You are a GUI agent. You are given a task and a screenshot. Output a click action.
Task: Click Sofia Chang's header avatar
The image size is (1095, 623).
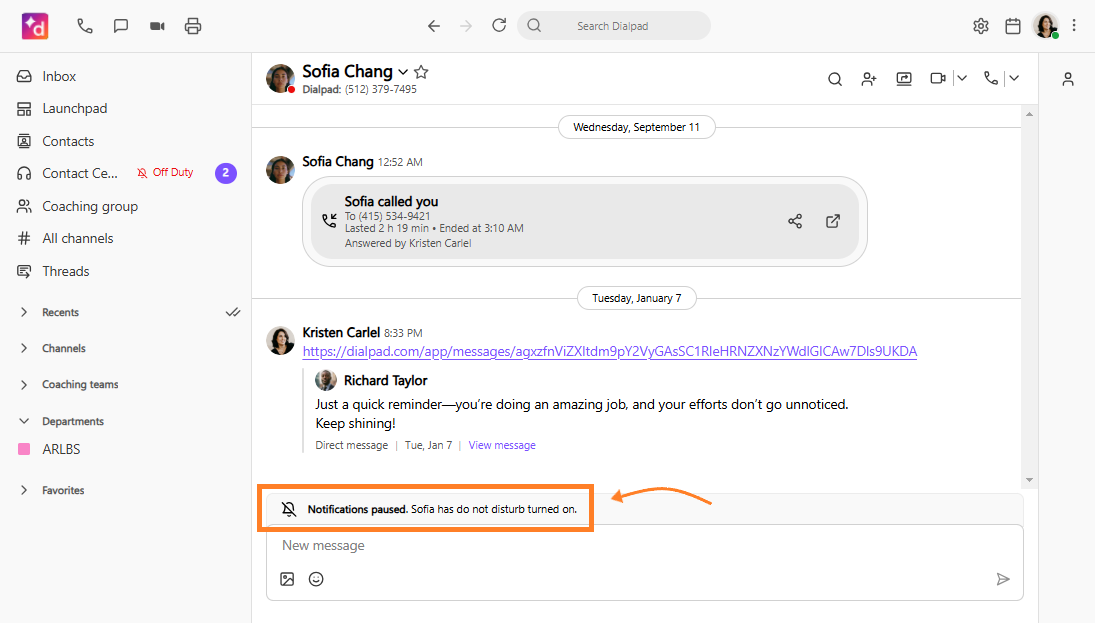tap(280, 78)
